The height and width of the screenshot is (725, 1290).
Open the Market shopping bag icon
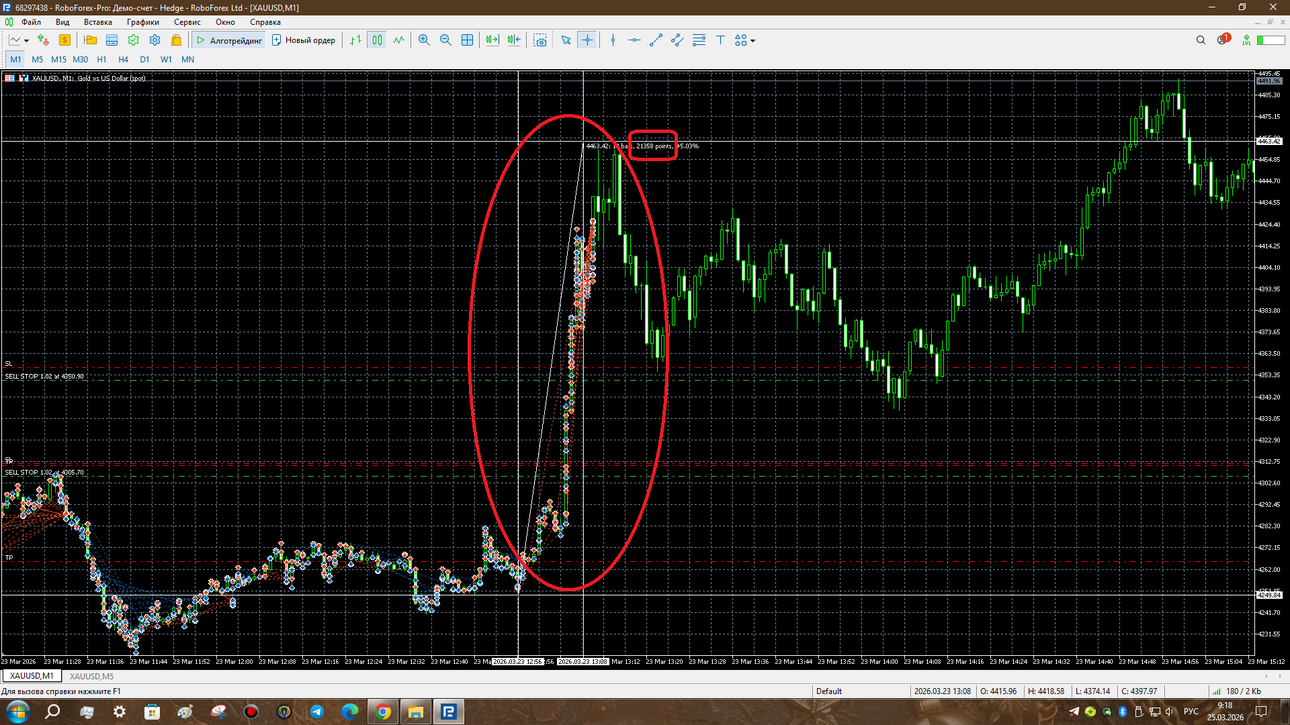point(176,40)
